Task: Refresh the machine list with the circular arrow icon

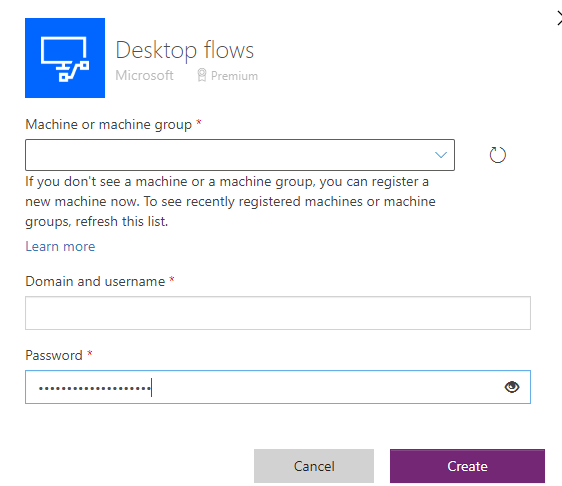Action: (x=497, y=155)
